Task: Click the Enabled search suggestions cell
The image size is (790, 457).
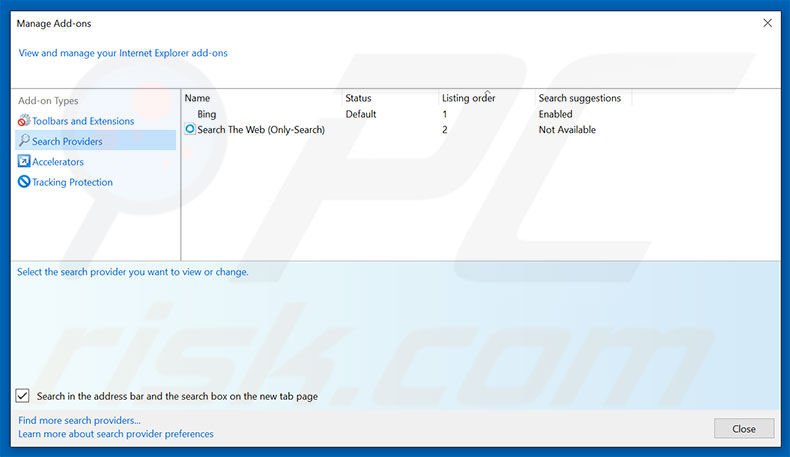Action: click(555, 114)
